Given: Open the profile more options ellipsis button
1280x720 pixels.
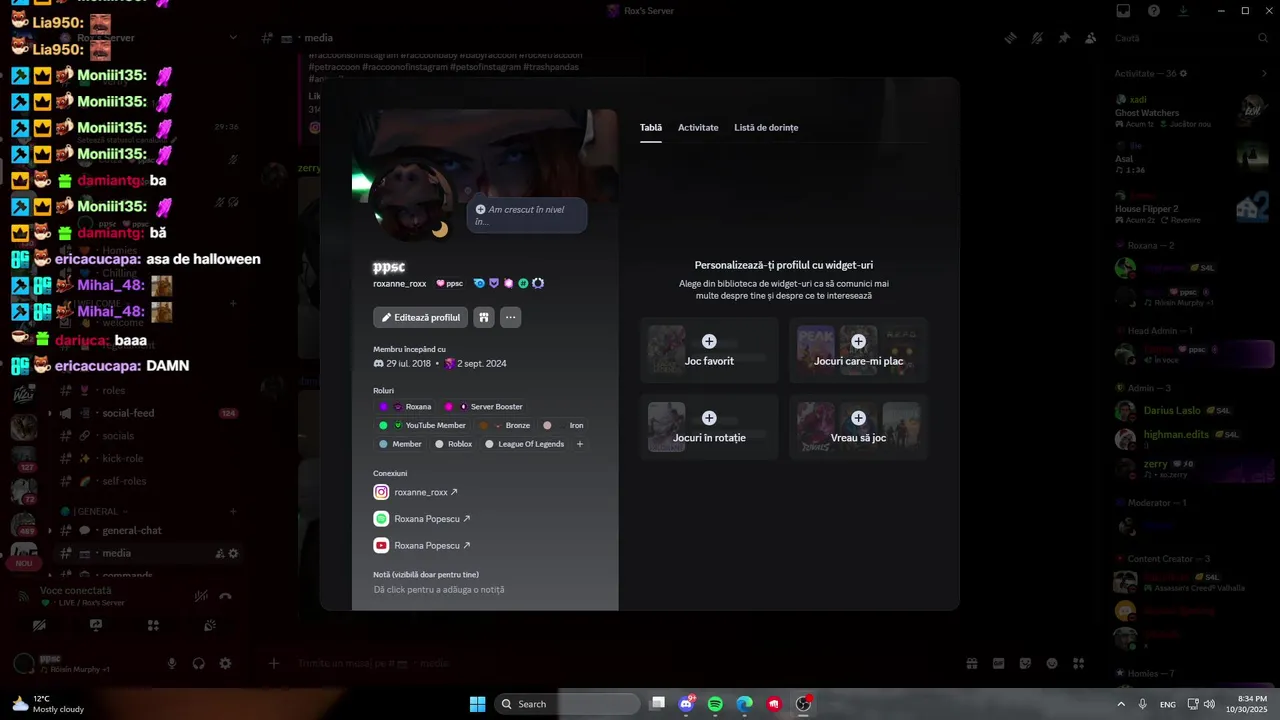Looking at the screenshot, I should coord(510,317).
